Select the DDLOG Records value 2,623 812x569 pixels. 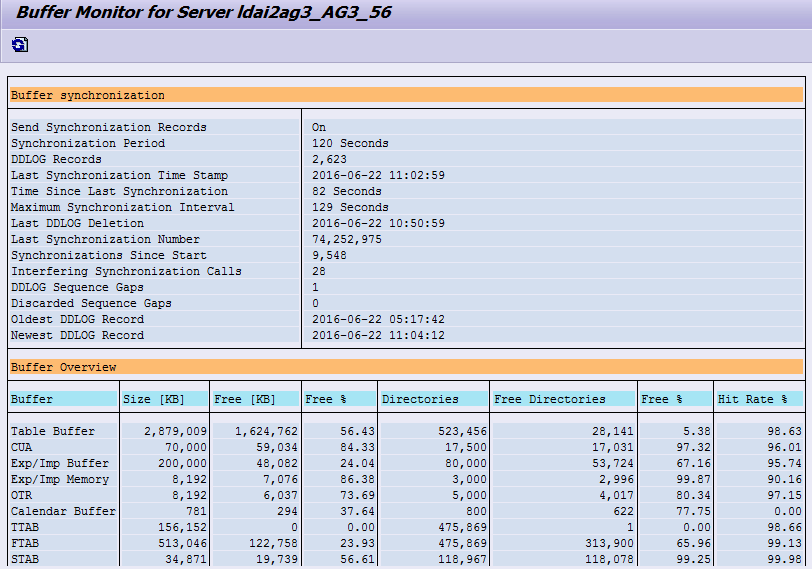click(x=329, y=159)
